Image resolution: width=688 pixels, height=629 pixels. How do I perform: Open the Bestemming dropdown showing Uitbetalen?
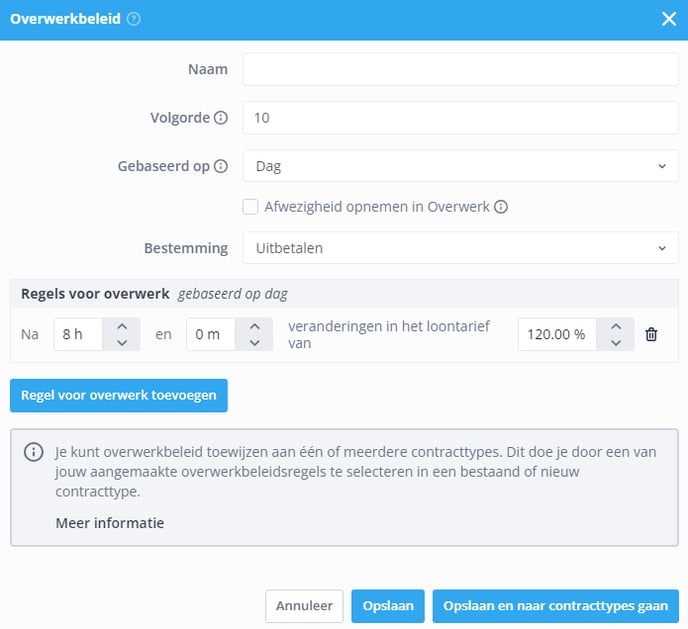coord(460,248)
